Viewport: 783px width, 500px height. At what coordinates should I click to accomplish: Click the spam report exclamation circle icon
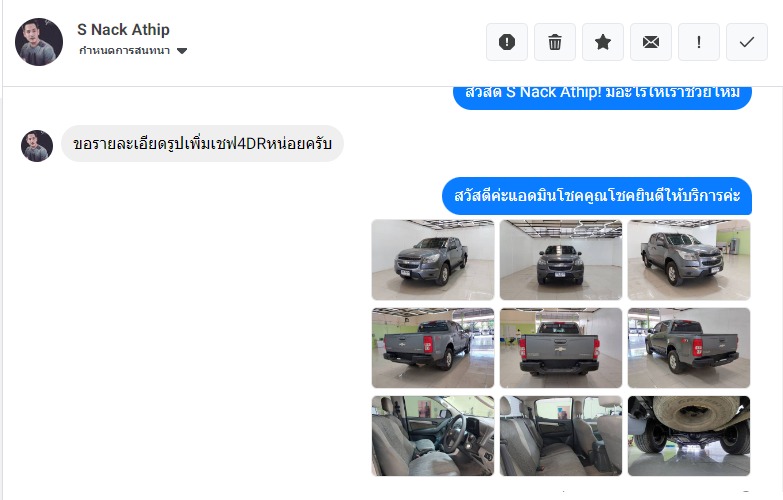[x=507, y=42]
